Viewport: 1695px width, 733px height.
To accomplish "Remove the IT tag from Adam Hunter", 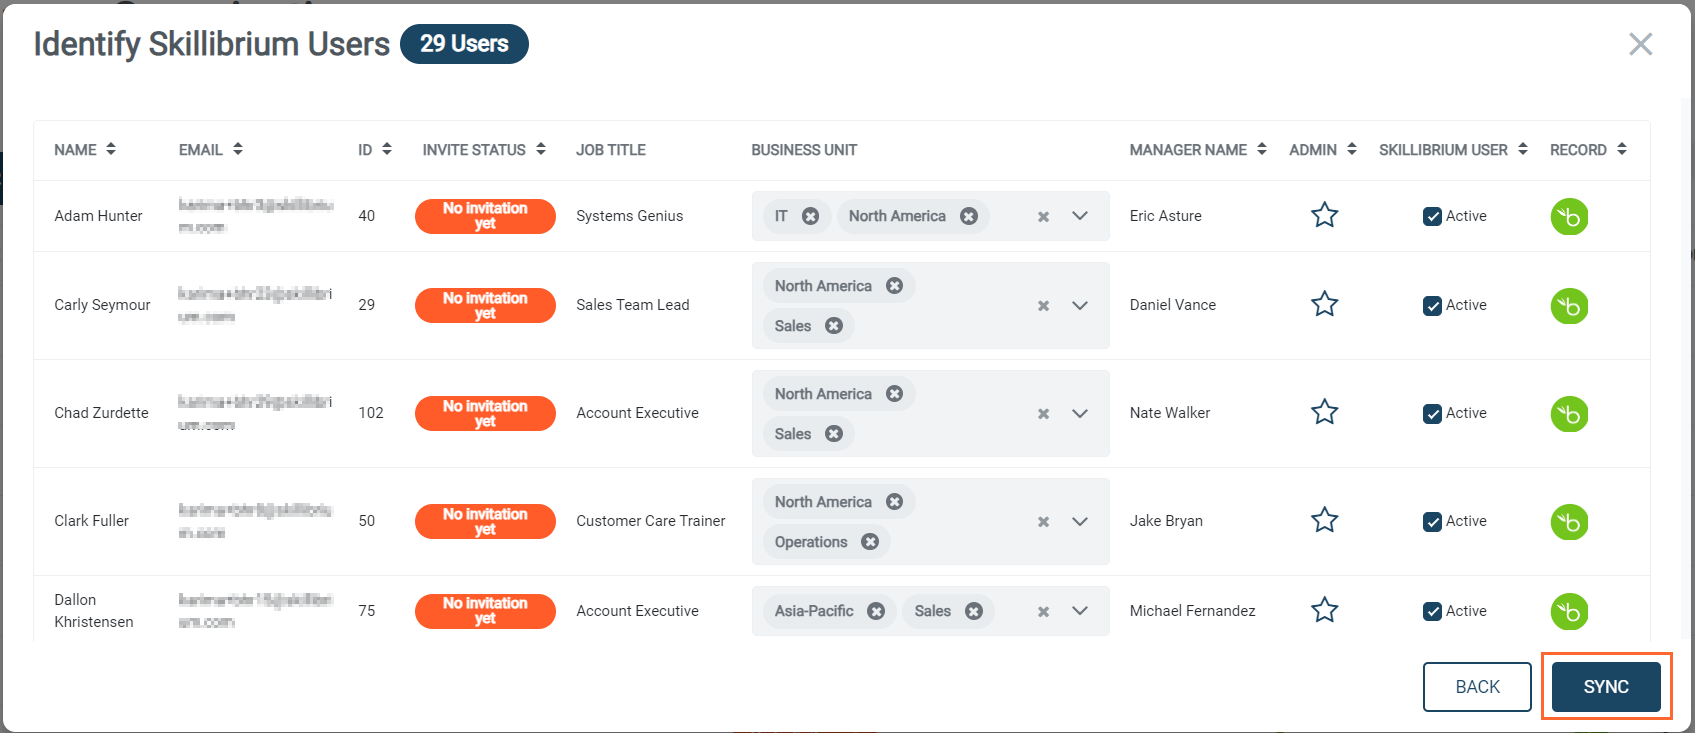I will (811, 216).
